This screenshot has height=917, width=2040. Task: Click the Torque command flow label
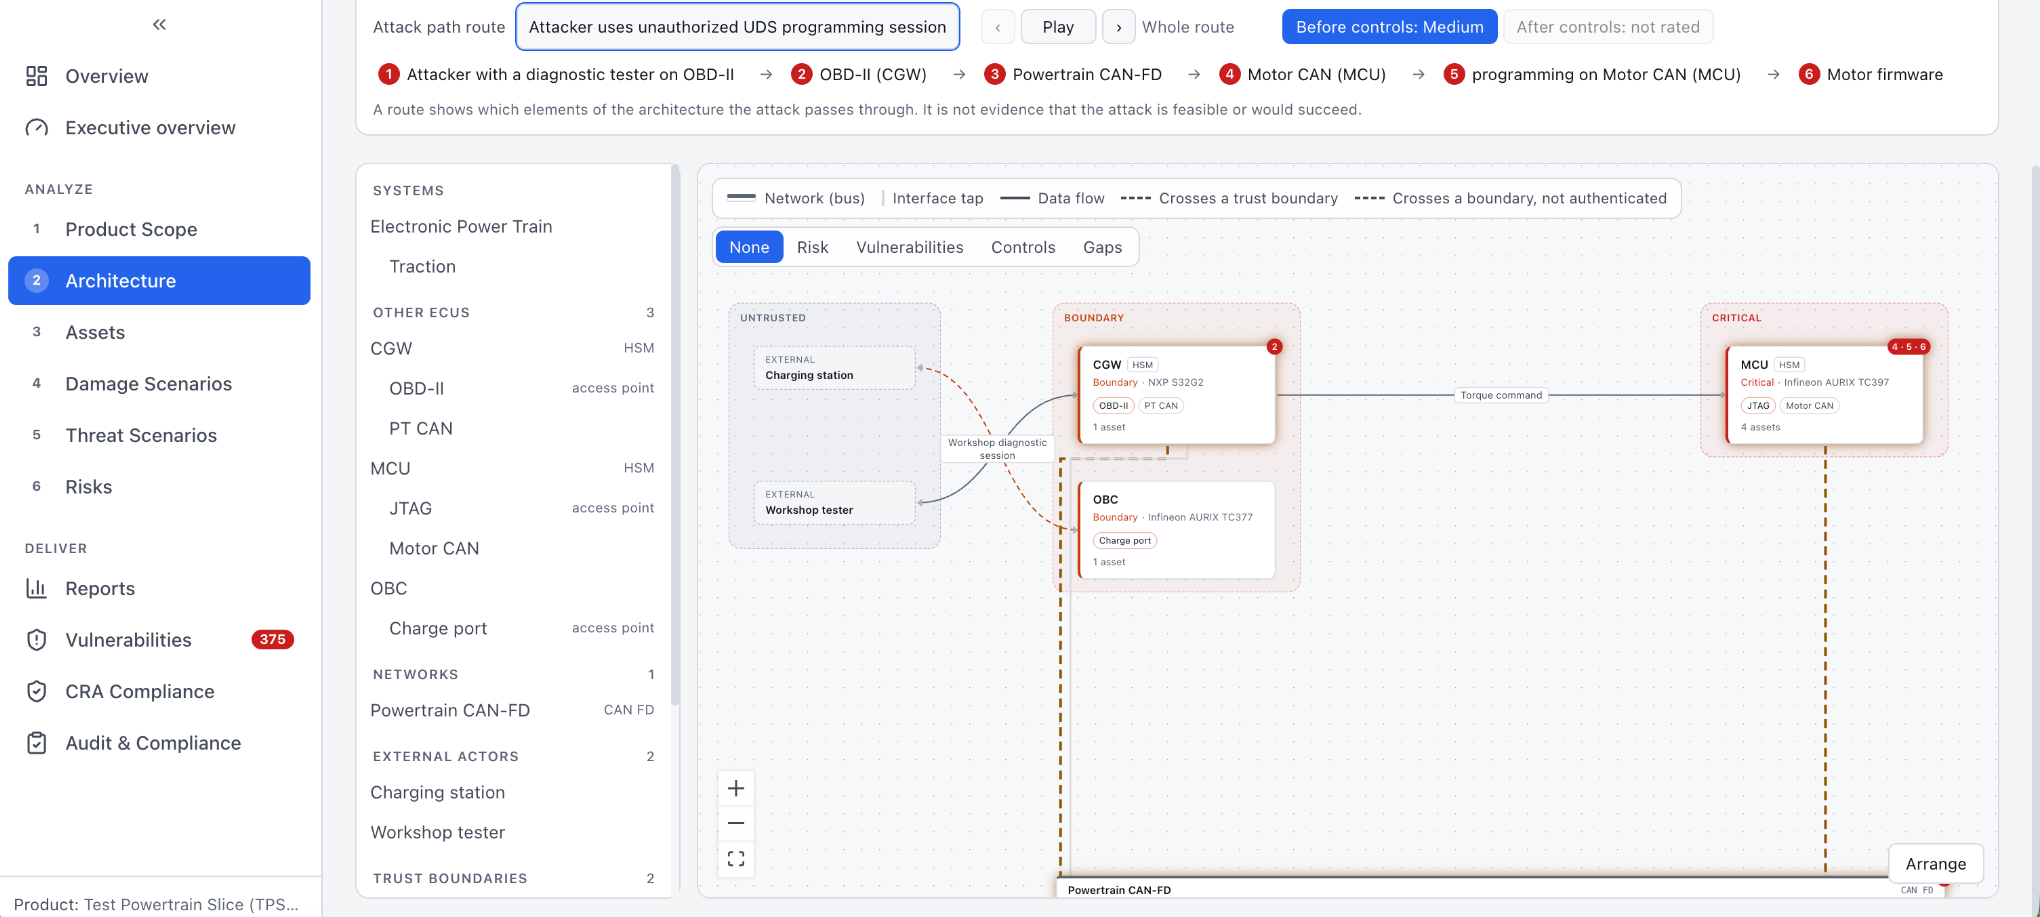[1501, 395]
